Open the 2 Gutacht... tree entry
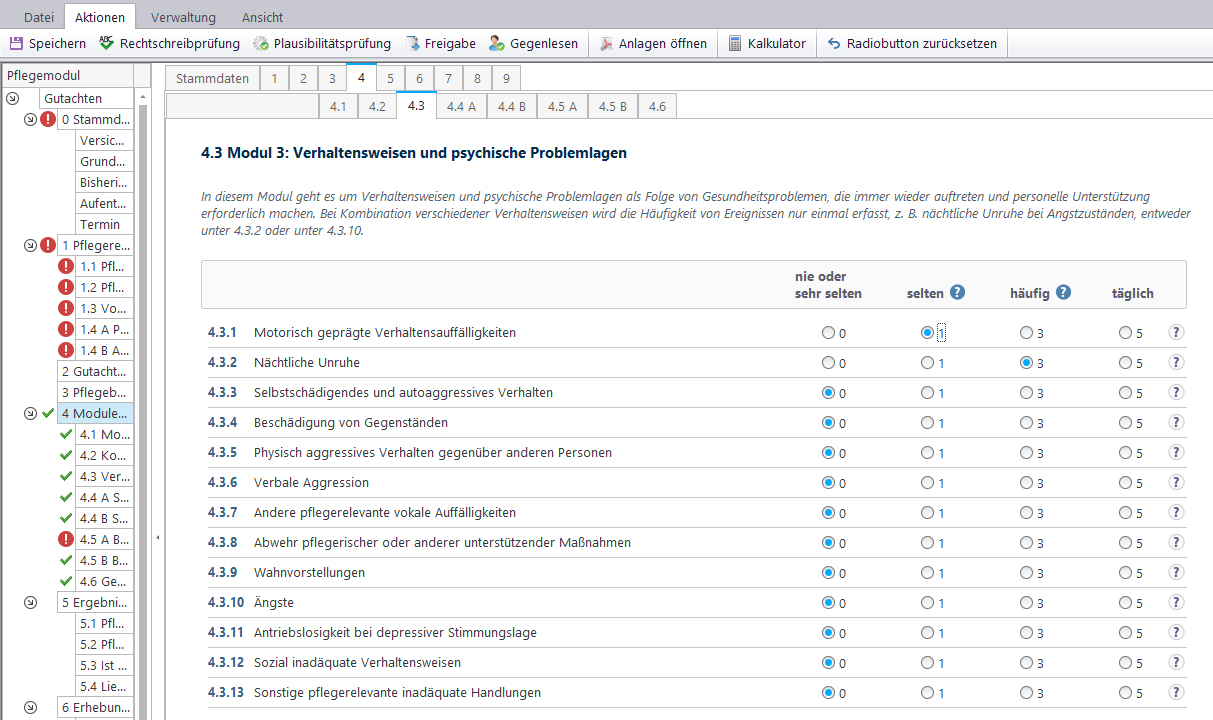Image resolution: width=1213 pixels, height=720 pixels. (x=95, y=371)
